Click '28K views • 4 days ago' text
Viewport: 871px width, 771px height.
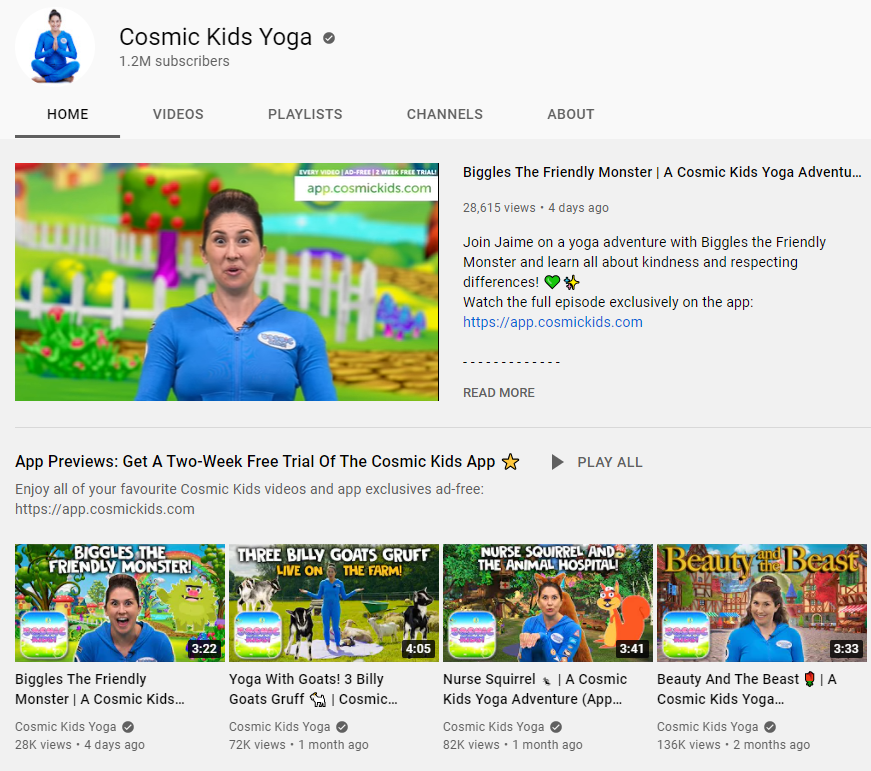(x=80, y=745)
